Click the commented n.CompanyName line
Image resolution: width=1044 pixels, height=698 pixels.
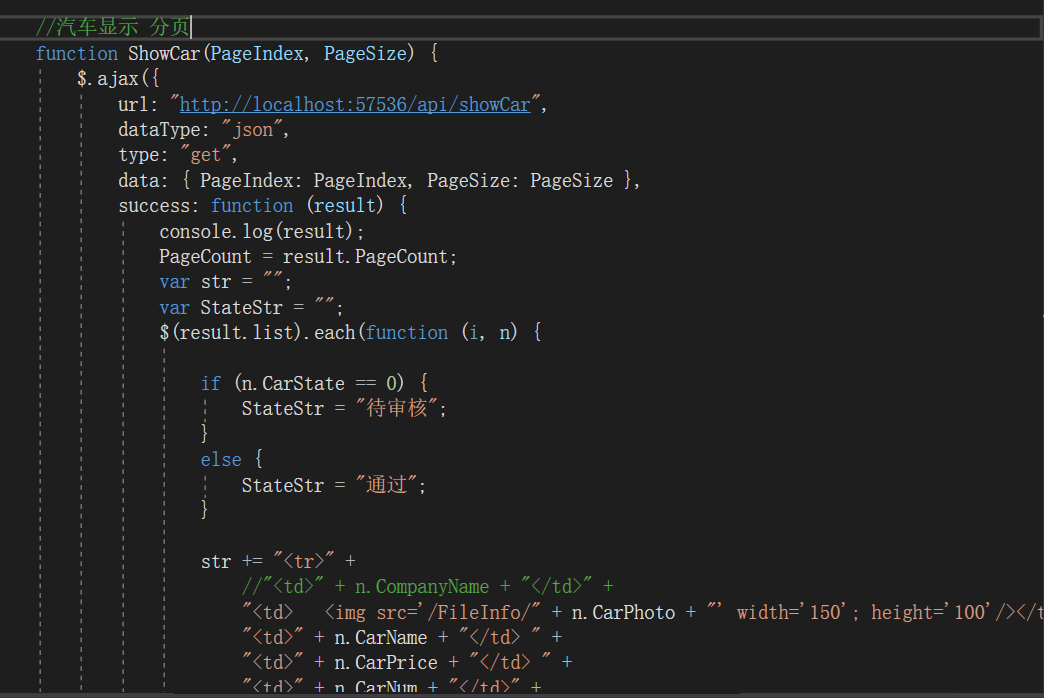[x=427, y=586]
